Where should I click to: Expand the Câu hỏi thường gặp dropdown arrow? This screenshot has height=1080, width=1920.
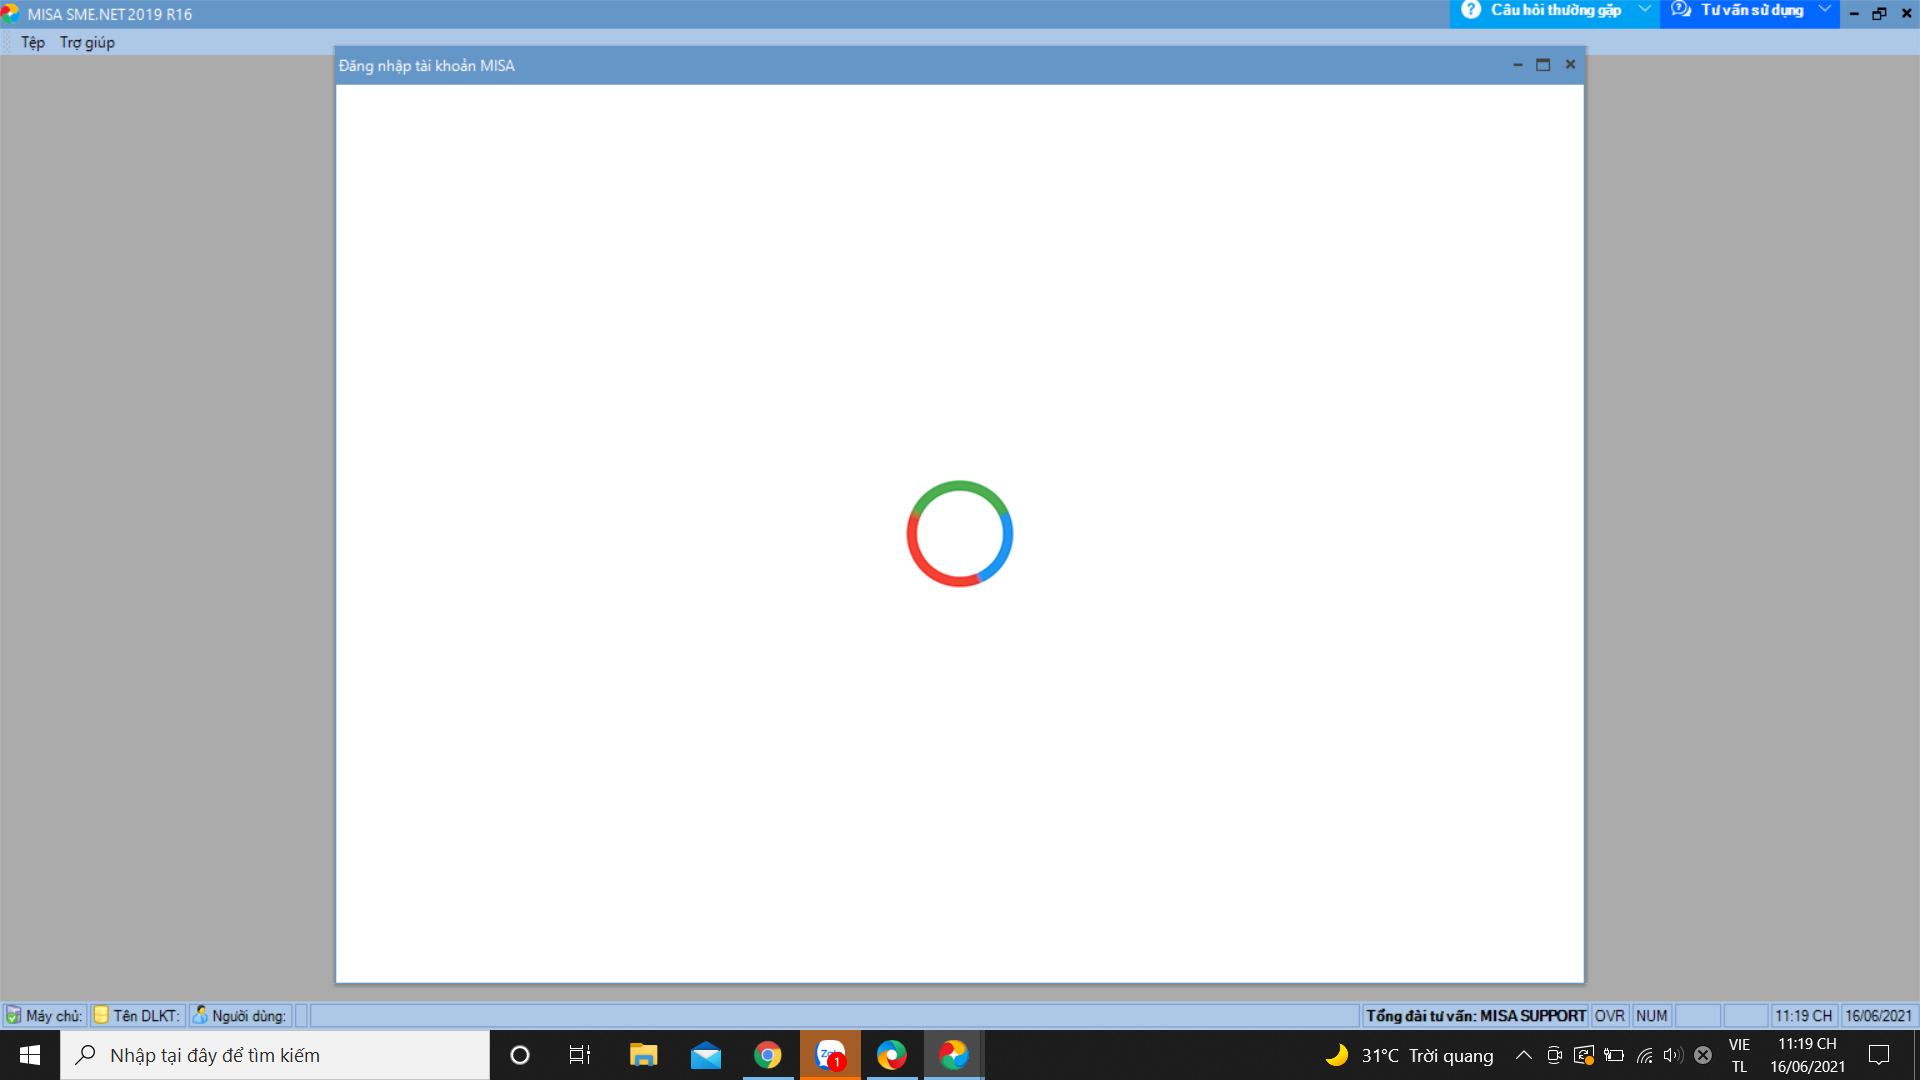[x=1644, y=9]
